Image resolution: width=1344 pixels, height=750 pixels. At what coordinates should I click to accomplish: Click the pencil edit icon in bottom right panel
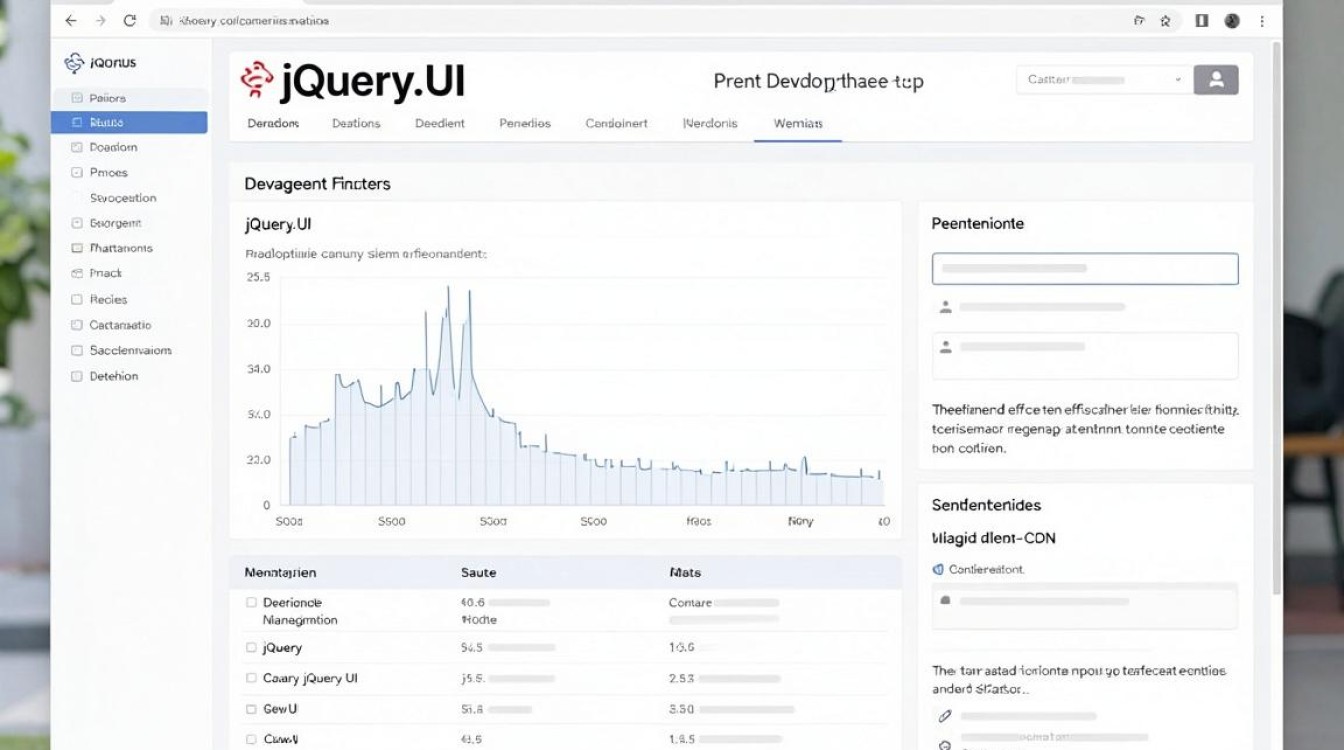click(x=945, y=716)
